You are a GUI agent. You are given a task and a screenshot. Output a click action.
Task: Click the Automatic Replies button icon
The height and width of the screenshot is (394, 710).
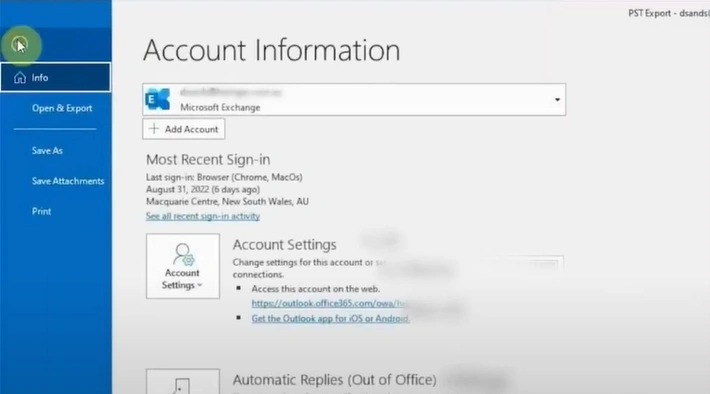point(182,385)
